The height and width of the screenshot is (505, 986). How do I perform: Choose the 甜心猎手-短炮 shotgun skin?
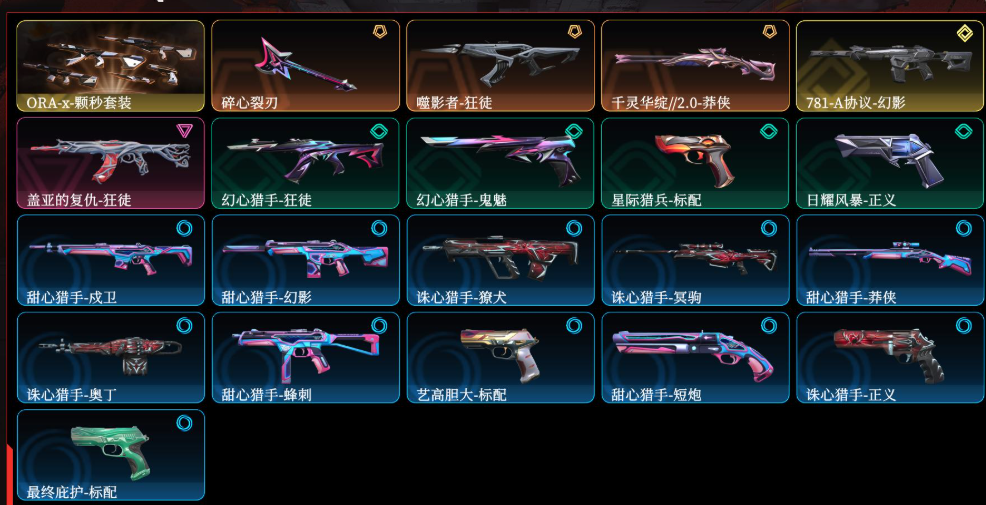695,358
